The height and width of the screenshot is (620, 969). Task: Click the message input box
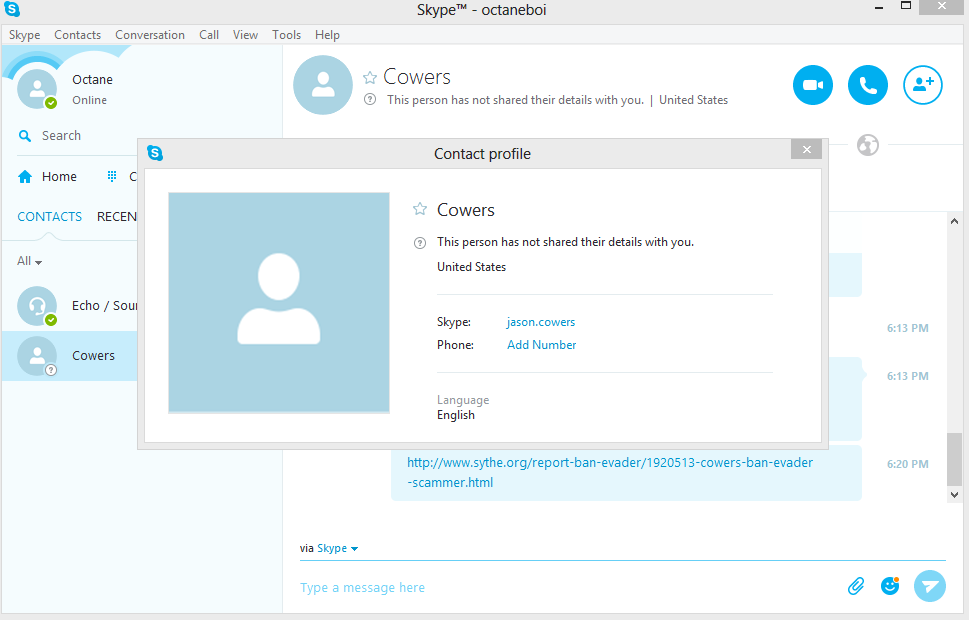pos(569,587)
